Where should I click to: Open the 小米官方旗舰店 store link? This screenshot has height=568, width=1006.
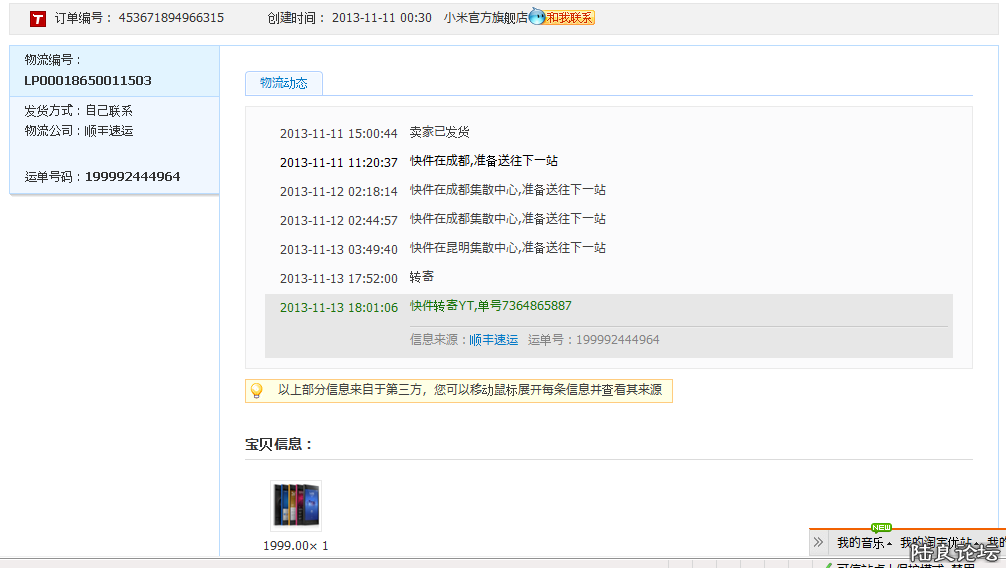tap(485, 18)
